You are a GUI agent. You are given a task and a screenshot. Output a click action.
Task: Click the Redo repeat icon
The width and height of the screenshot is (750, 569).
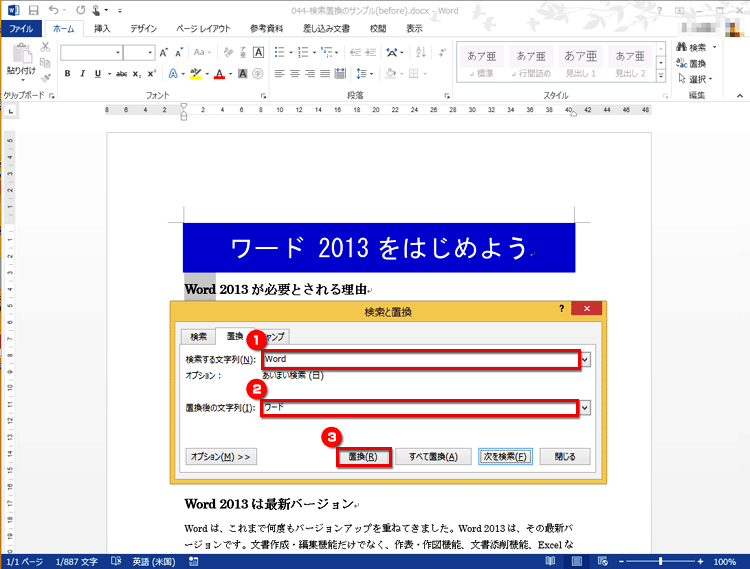click(80, 10)
